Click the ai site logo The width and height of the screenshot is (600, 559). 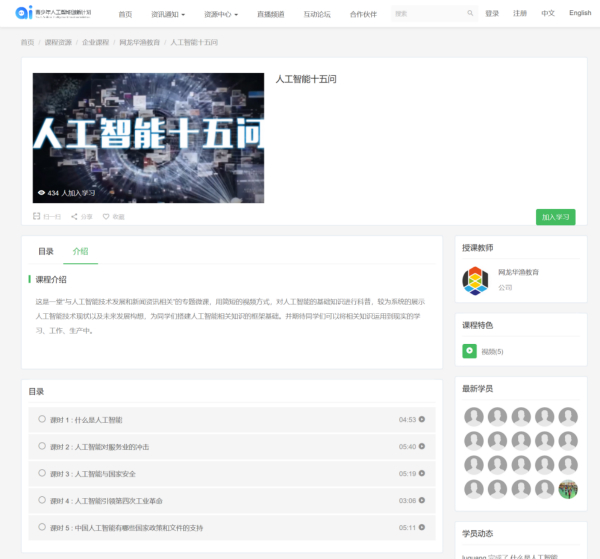[x=53, y=13]
